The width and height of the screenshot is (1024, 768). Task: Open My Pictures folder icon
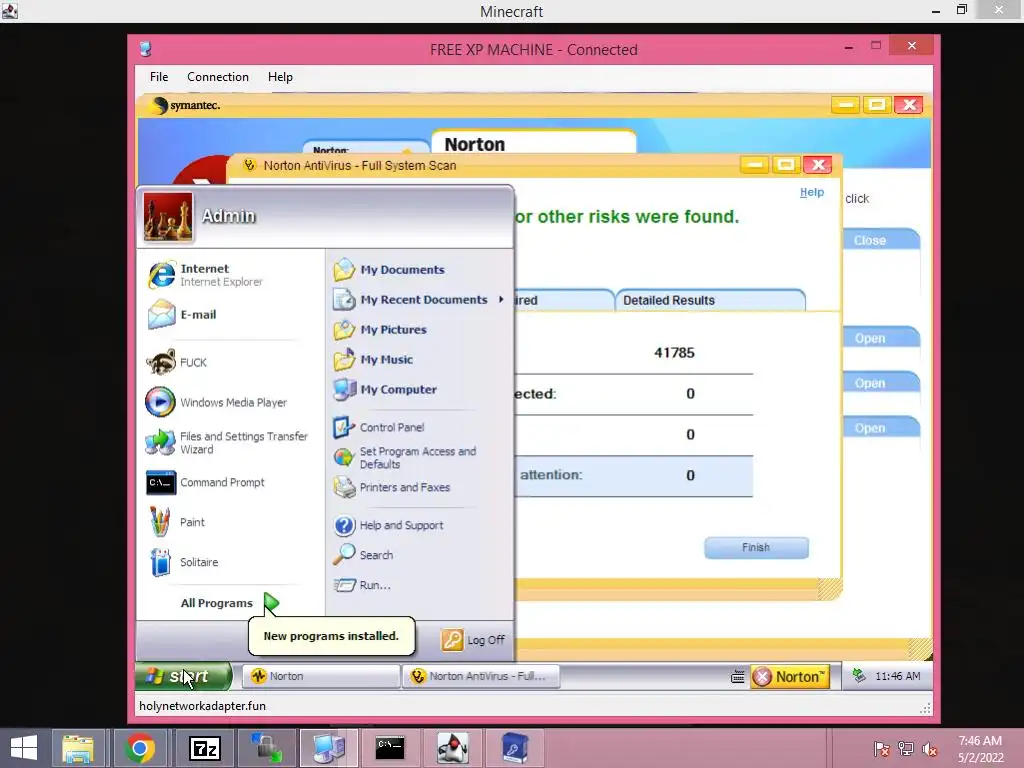pos(344,329)
